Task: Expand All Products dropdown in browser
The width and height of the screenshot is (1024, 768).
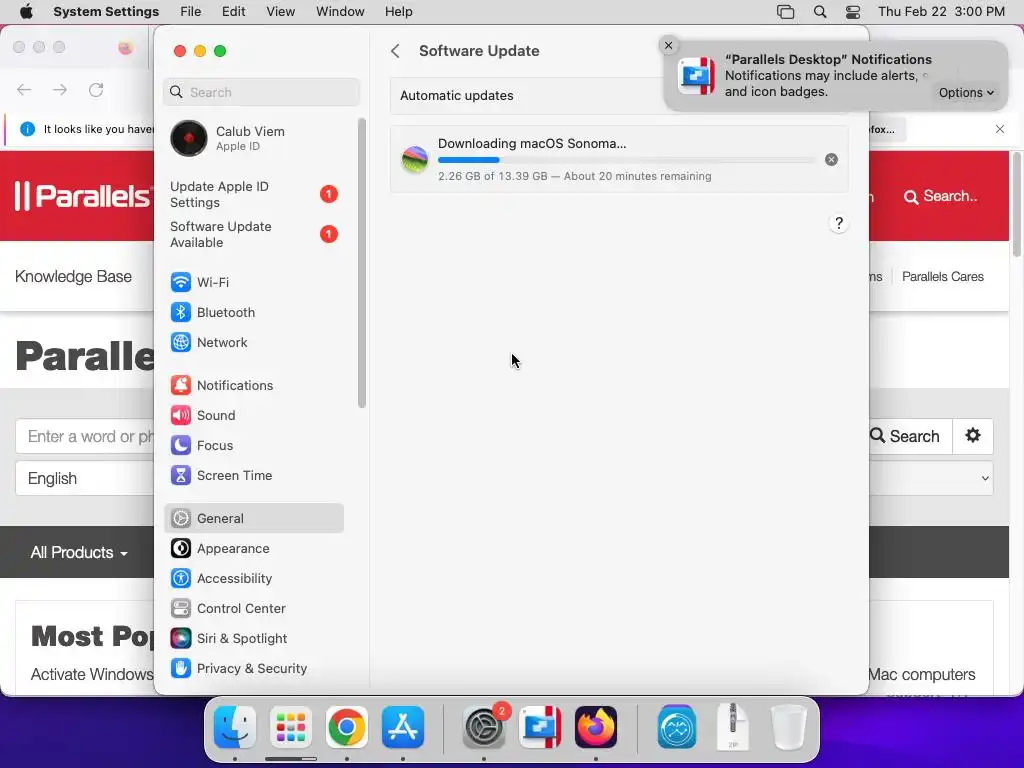Action: point(79,552)
